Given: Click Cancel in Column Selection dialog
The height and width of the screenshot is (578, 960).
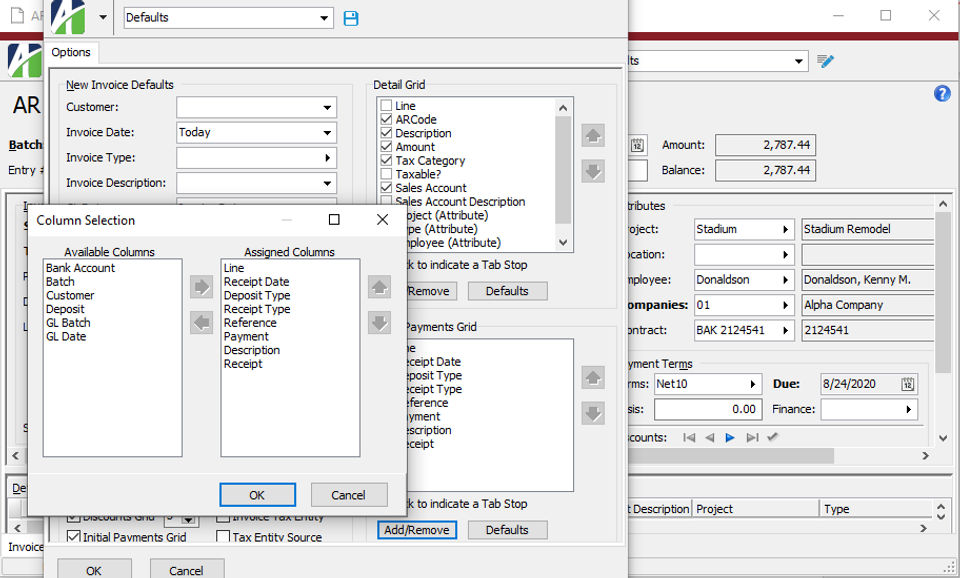Looking at the screenshot, I should click(x=348, y=495).
